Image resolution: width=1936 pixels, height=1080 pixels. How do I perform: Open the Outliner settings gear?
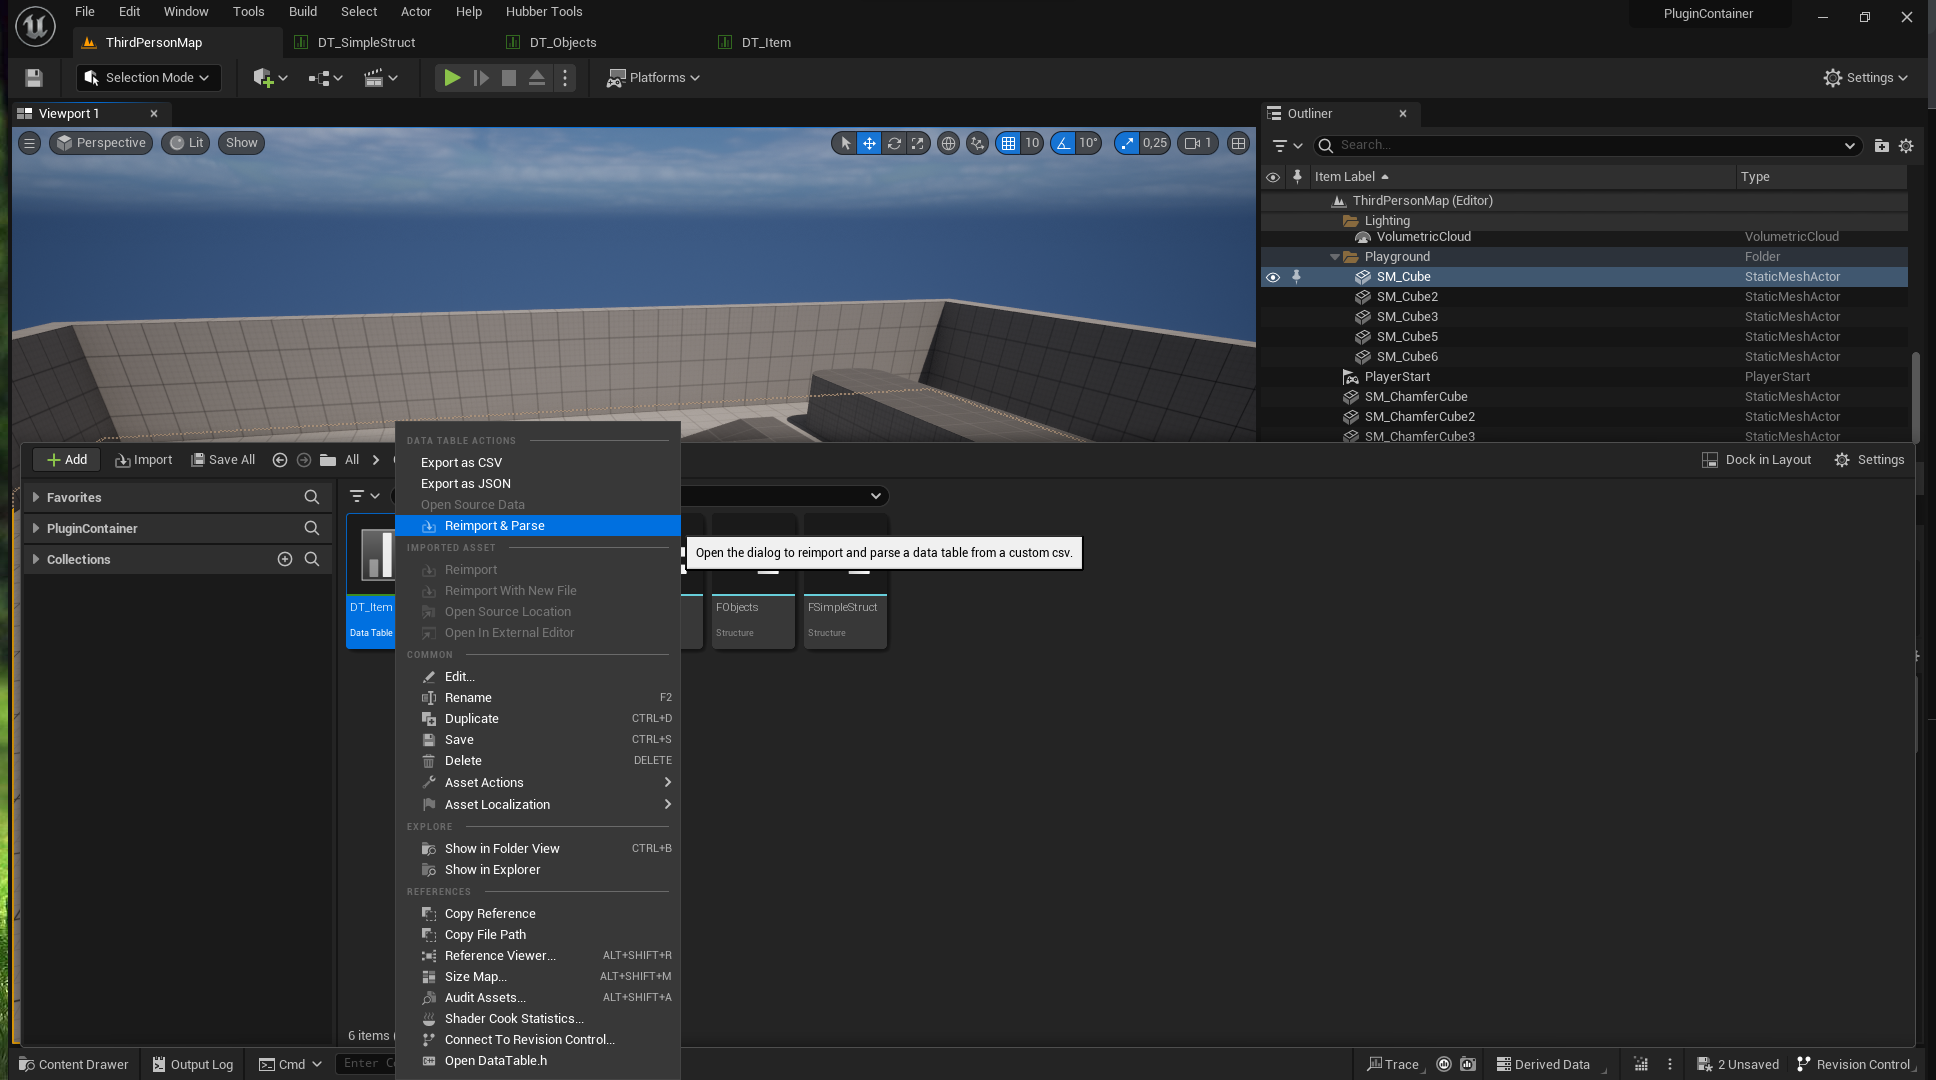1906,146
